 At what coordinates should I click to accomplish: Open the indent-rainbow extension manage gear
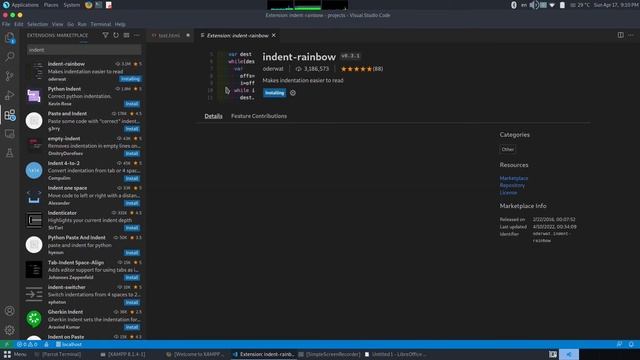tap(293, 93)
